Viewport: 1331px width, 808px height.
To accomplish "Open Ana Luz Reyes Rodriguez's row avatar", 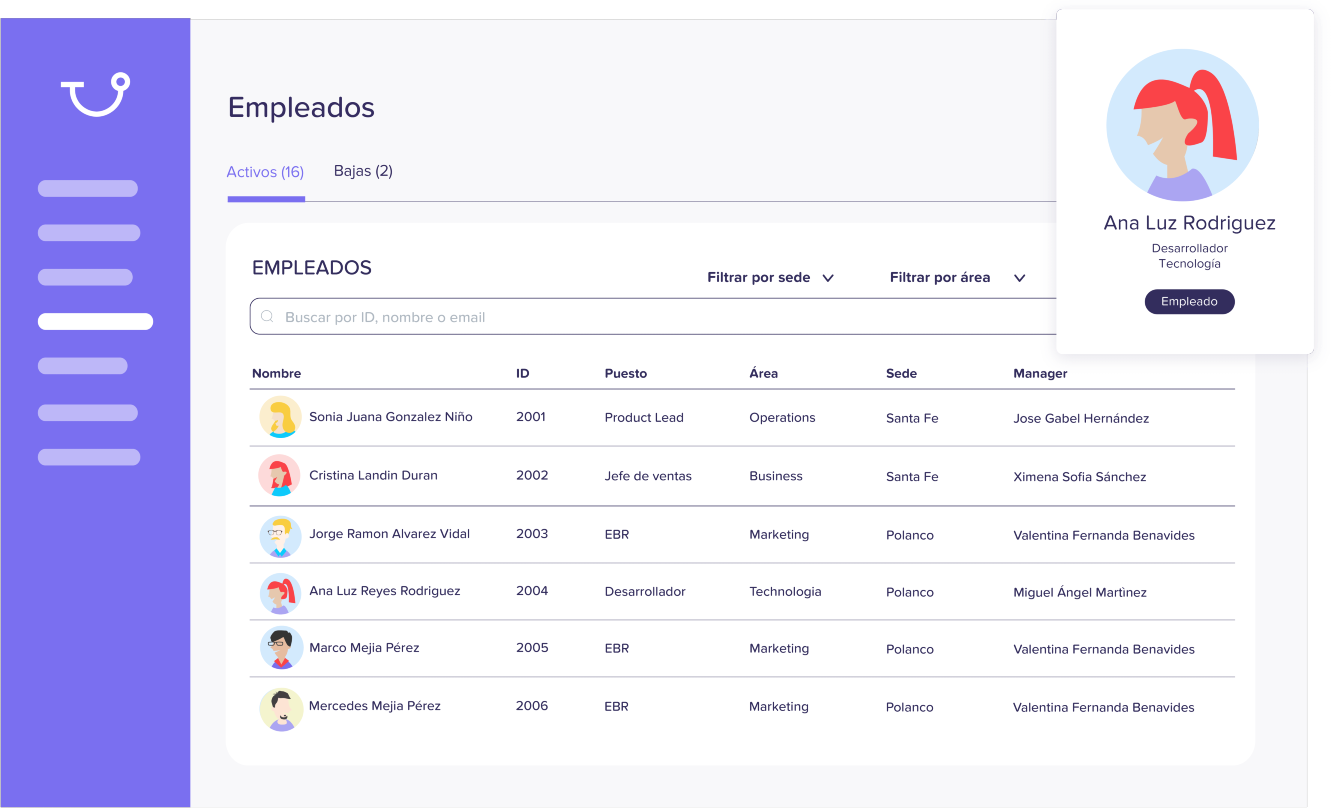I will click(280, 593).
